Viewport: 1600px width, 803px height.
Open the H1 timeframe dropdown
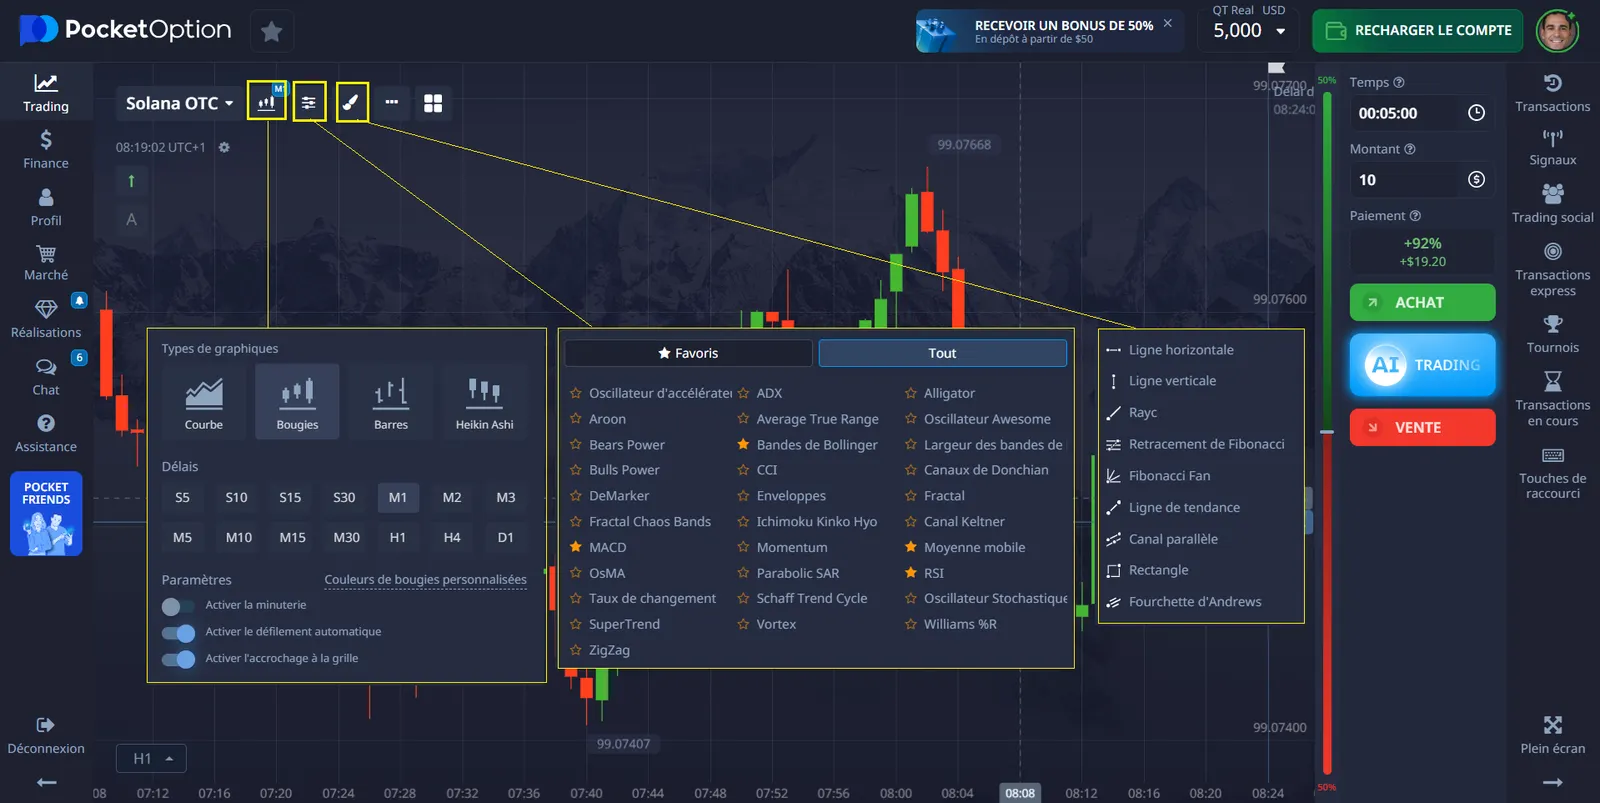coord(151,759)
